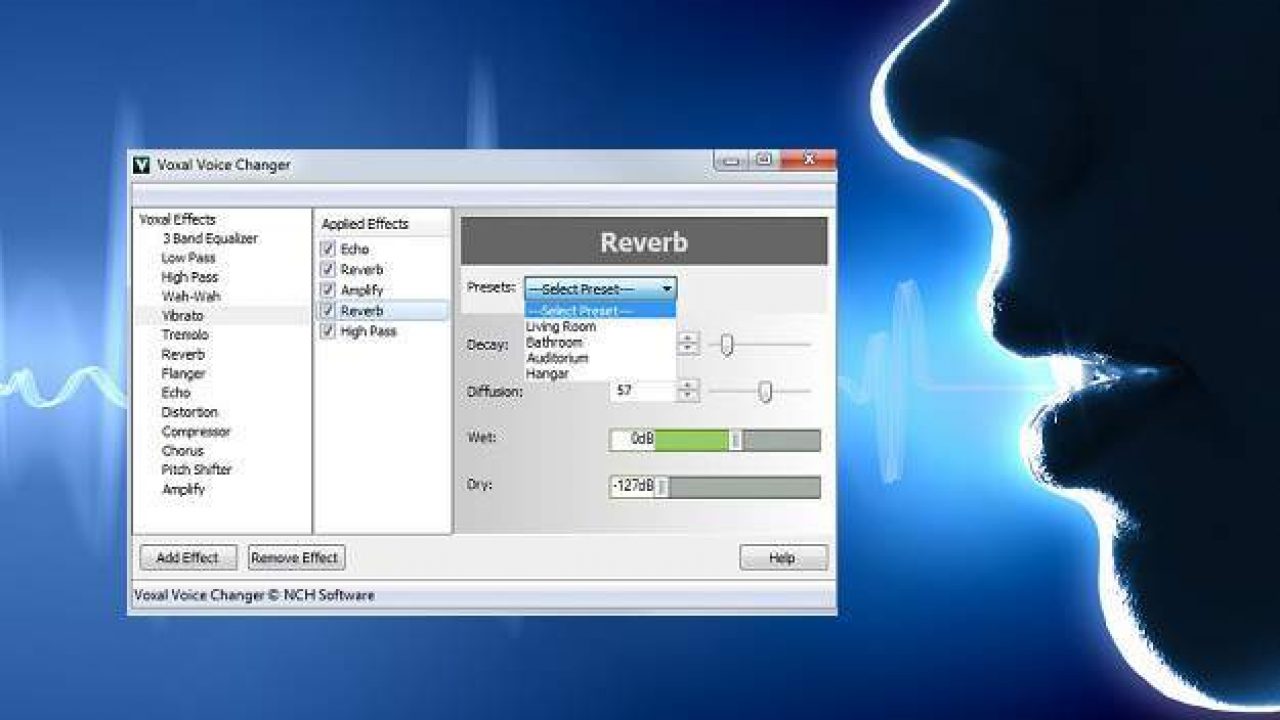Click the Wet level bar
This screenshot has width=1280, height=720.
click(x=715, y=440)
